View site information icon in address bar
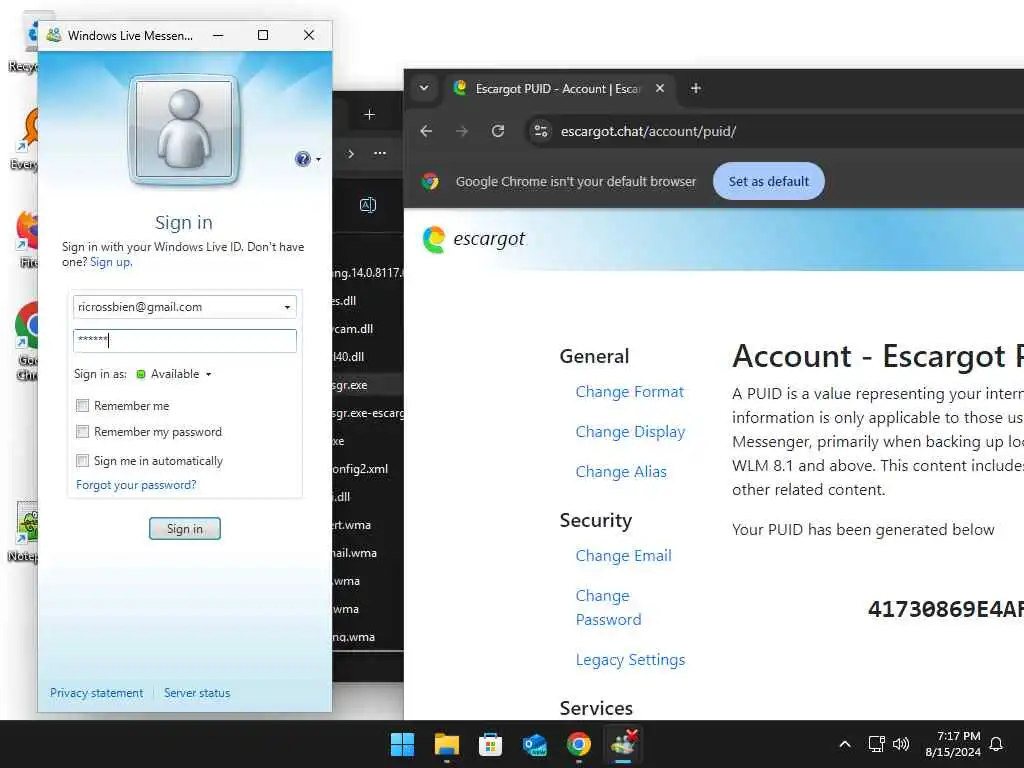 pyautogui.click(x=541, y=131)
